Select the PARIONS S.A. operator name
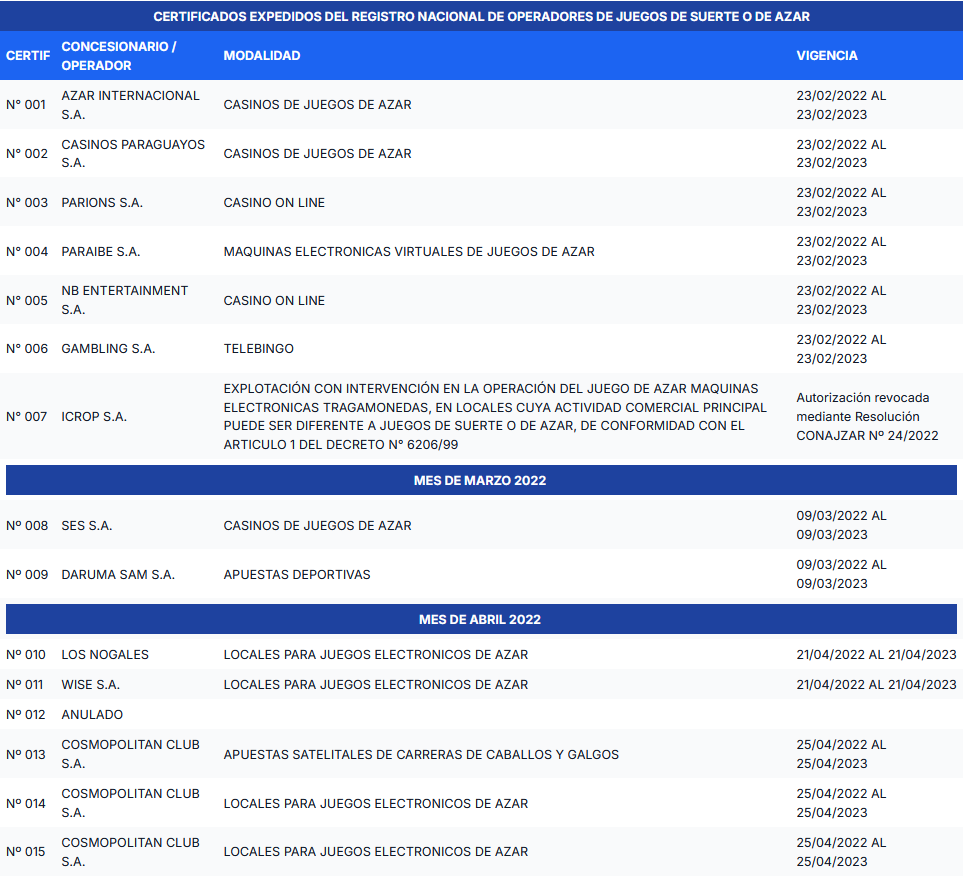 click(102, 203)
